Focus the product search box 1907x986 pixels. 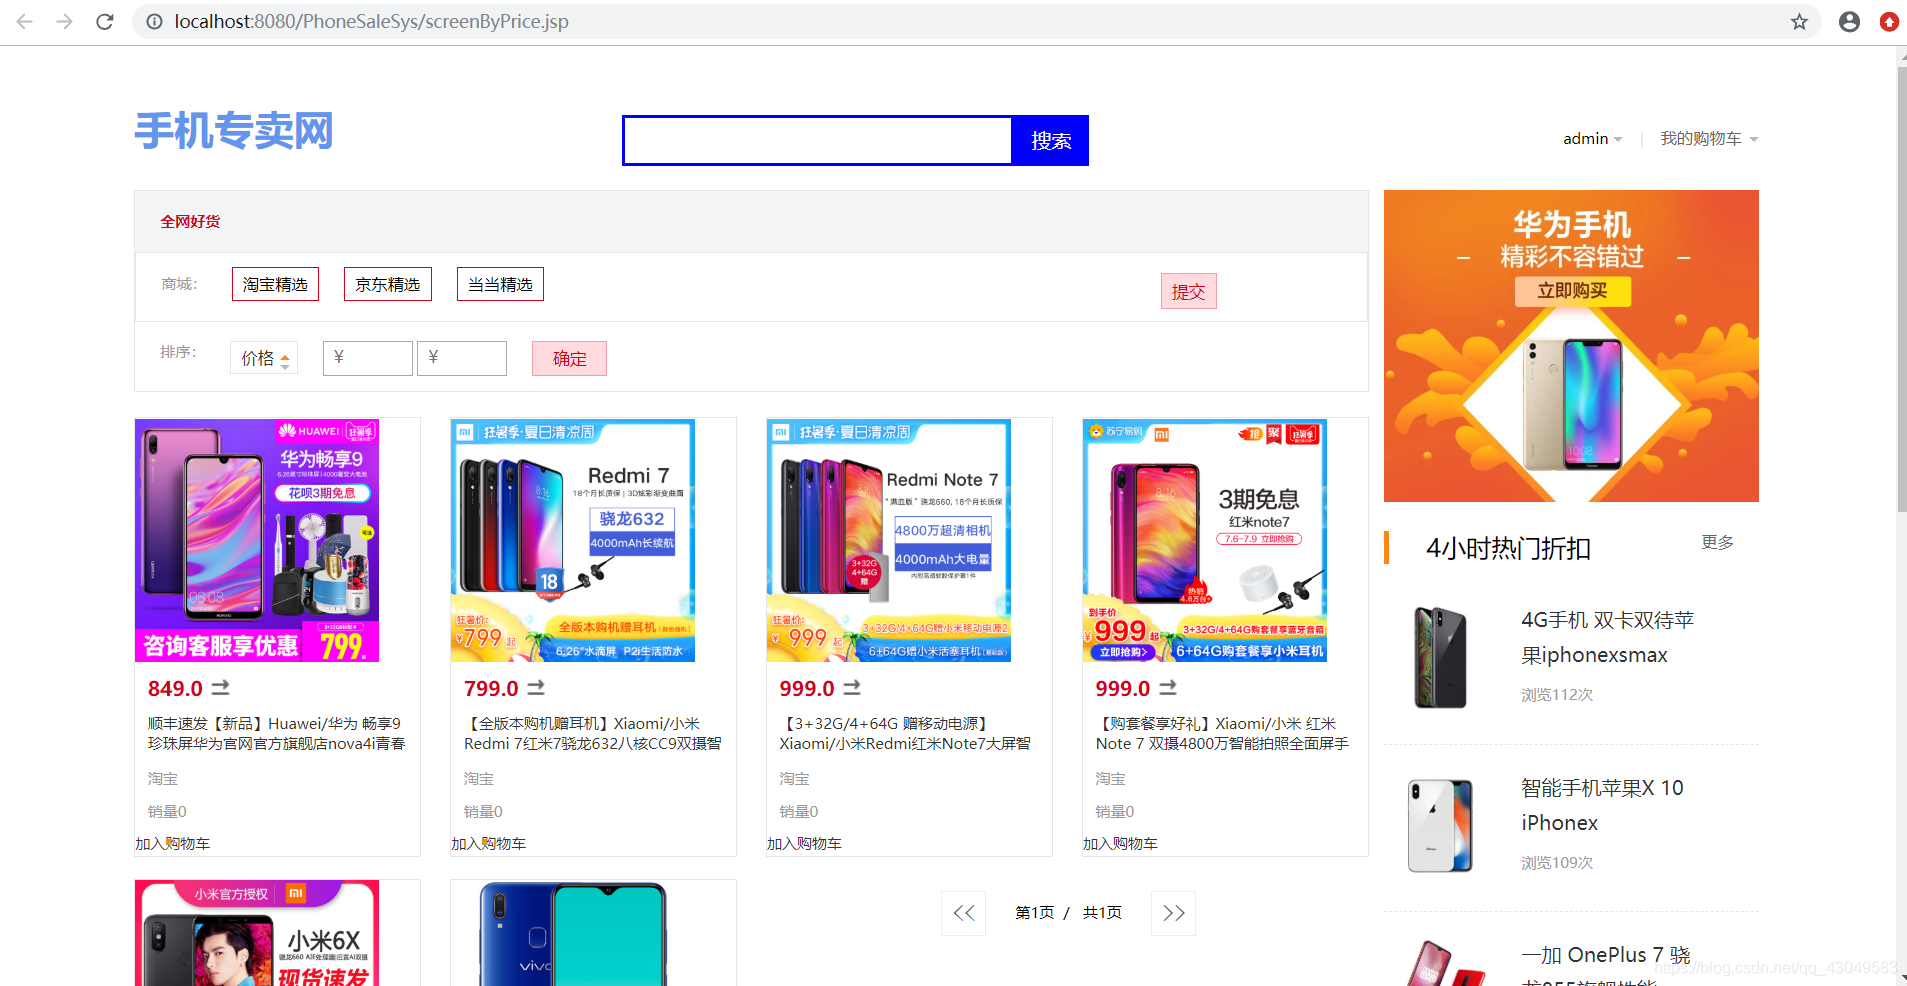pos(817,140)
